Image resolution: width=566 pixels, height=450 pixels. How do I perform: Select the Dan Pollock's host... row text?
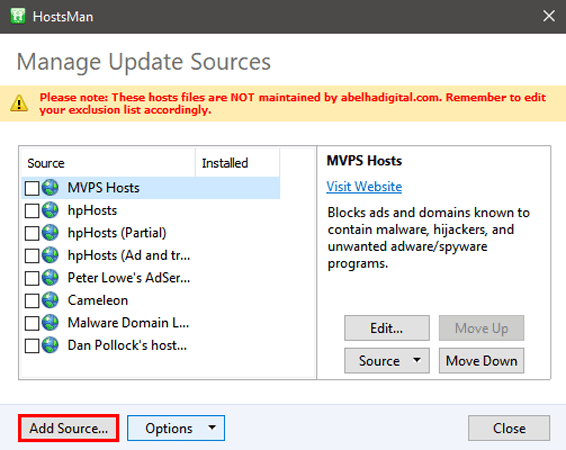127,345
